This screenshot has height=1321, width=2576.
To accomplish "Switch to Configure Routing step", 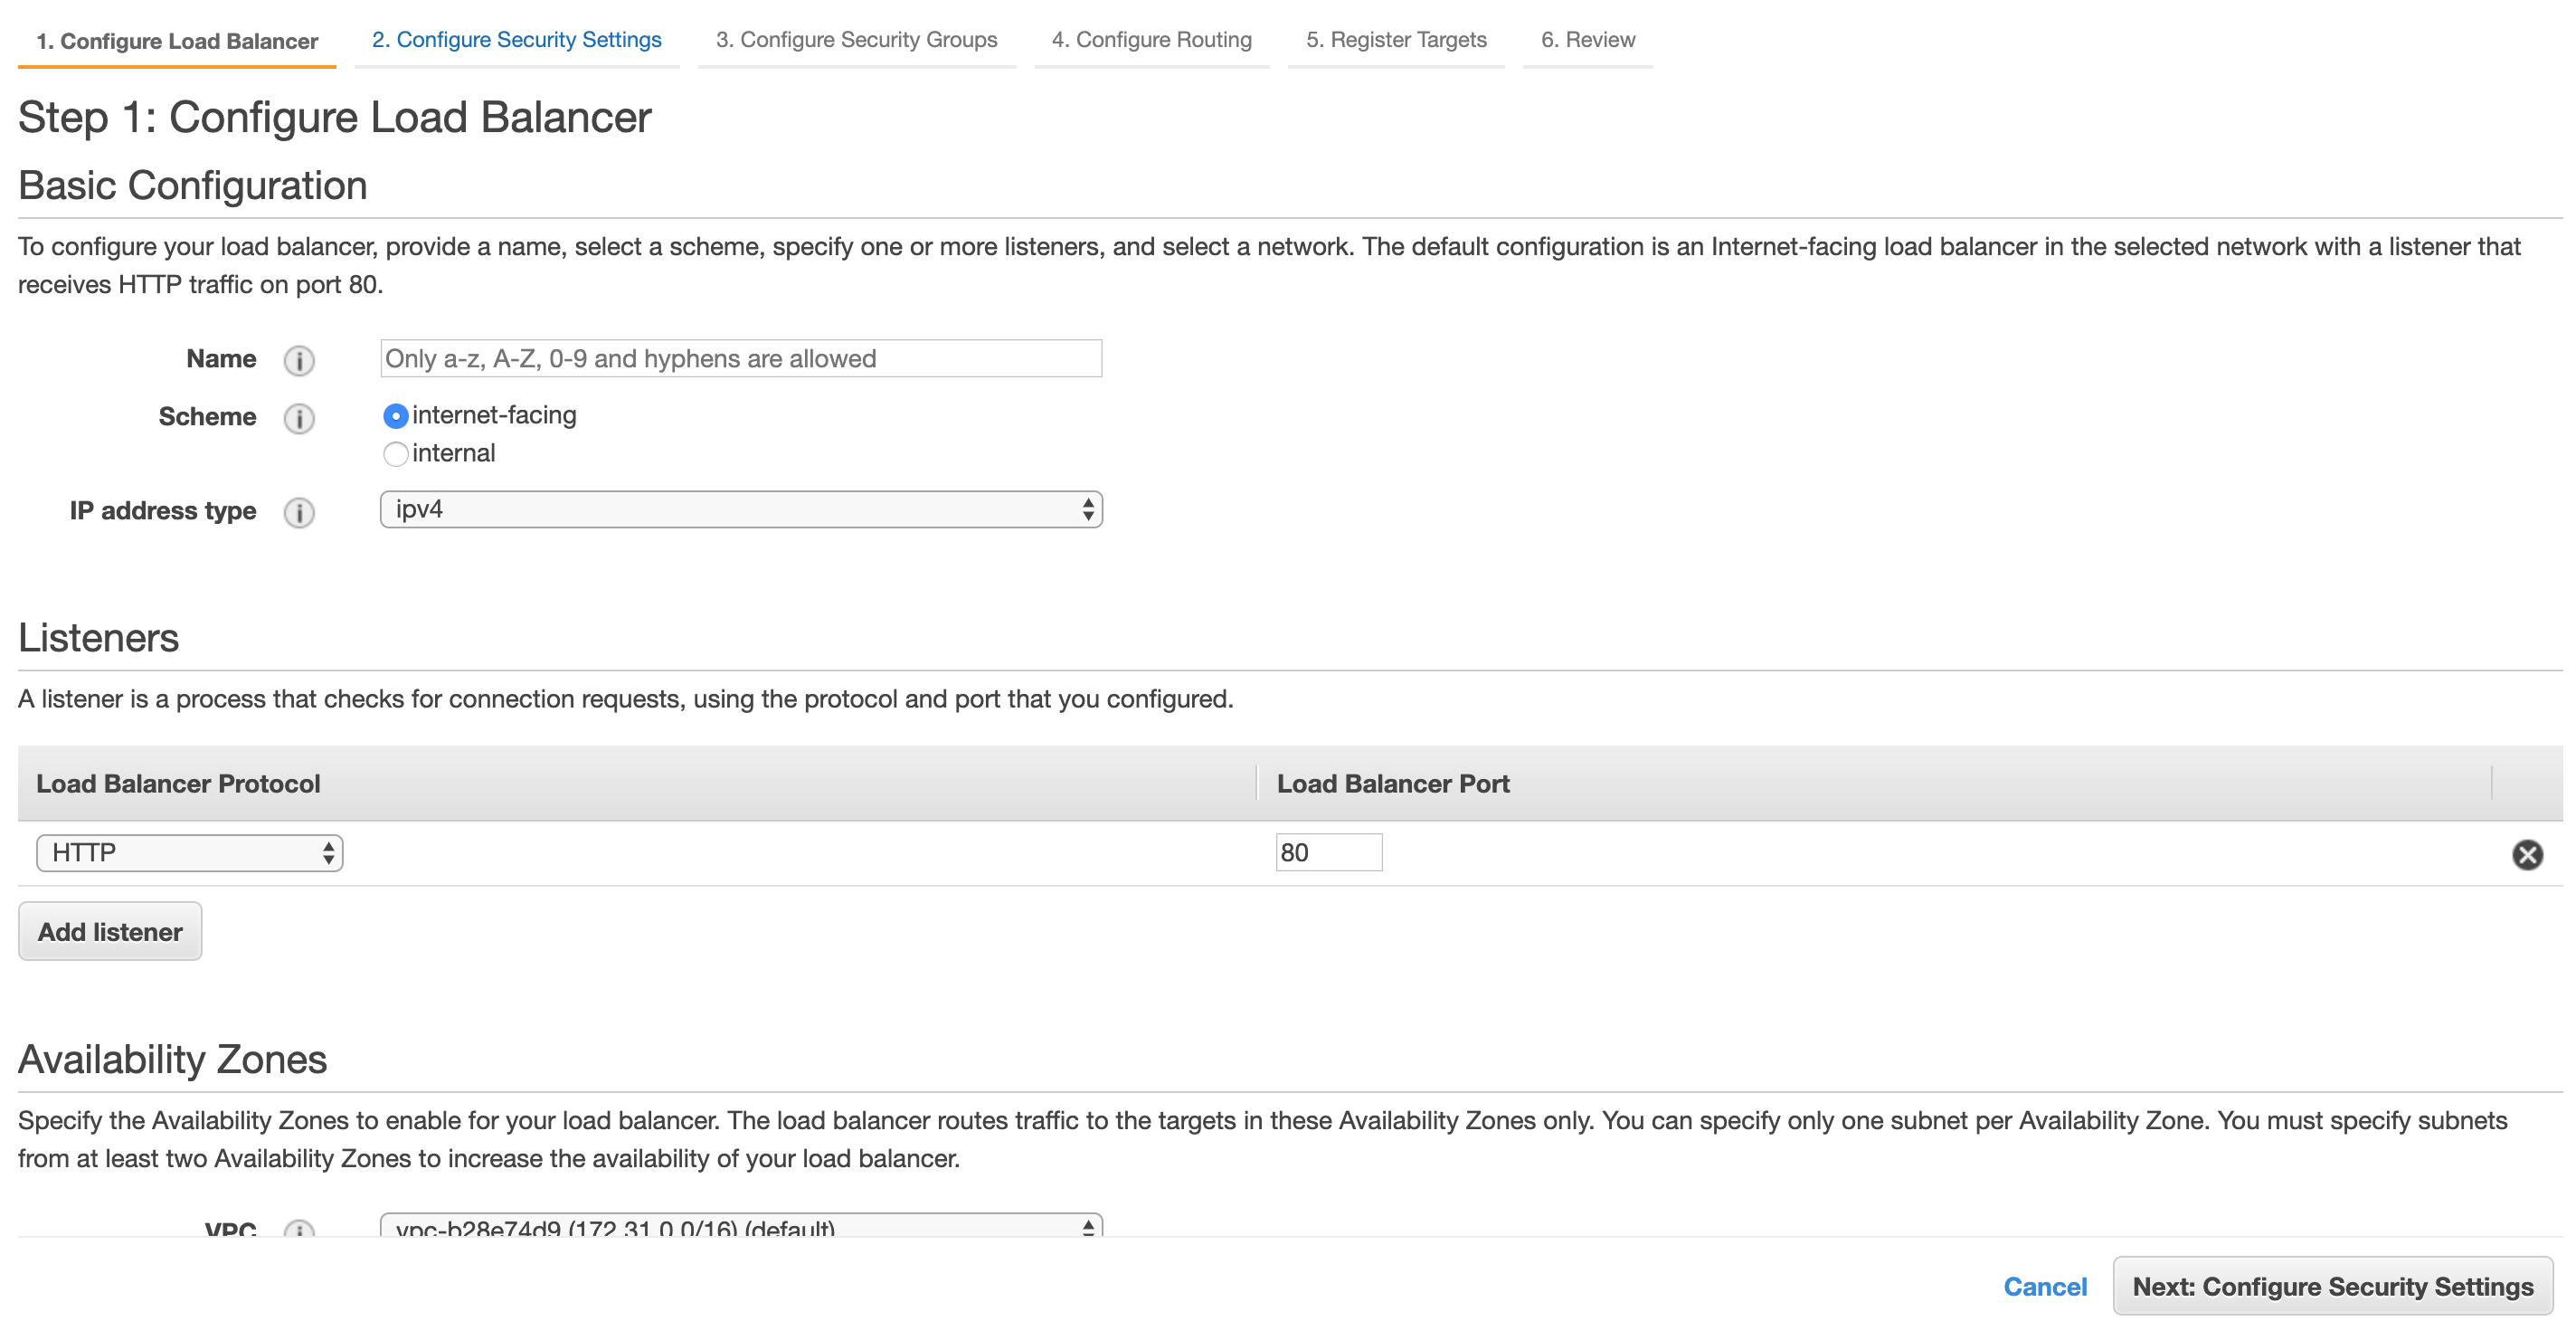I will pyautogui.click(x=1151, y=40).
